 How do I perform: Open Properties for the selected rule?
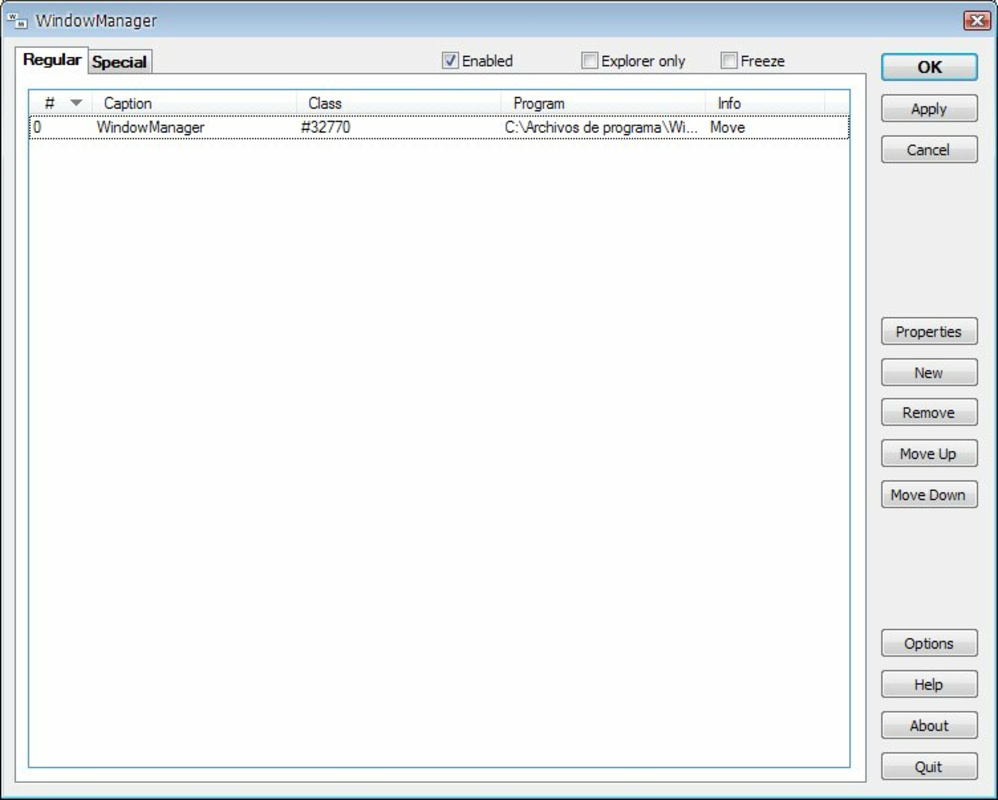[929, 331]
